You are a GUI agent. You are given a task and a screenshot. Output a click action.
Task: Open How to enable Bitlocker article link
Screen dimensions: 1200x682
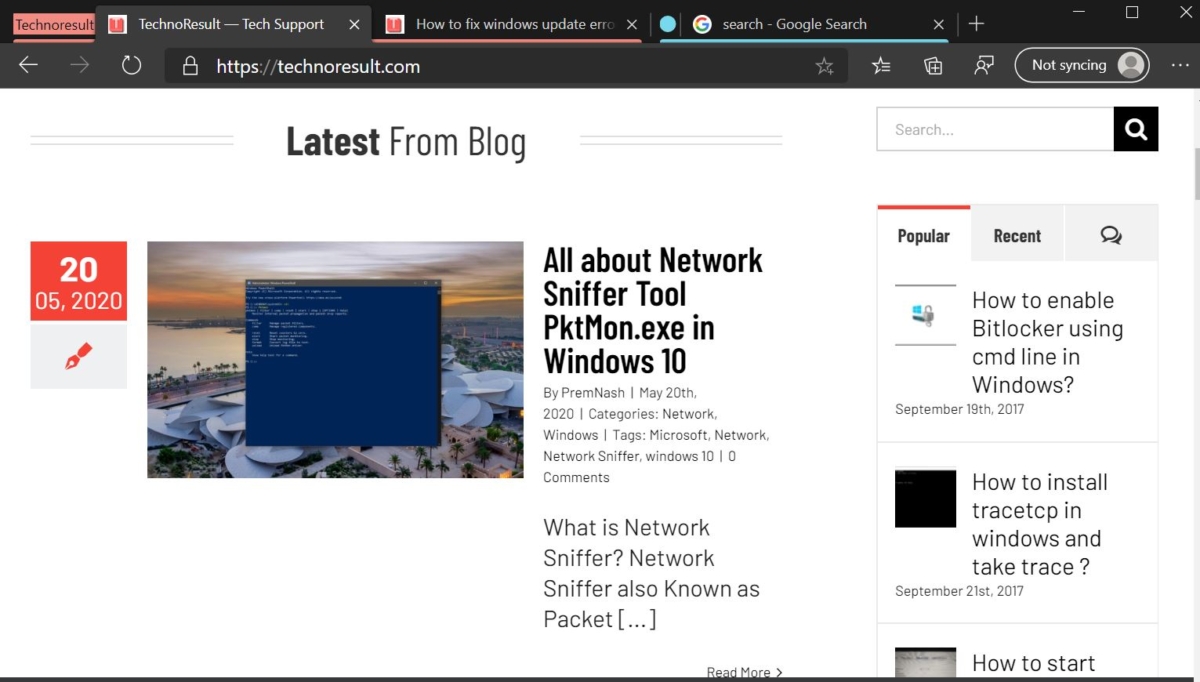(x=1047, y=342)
